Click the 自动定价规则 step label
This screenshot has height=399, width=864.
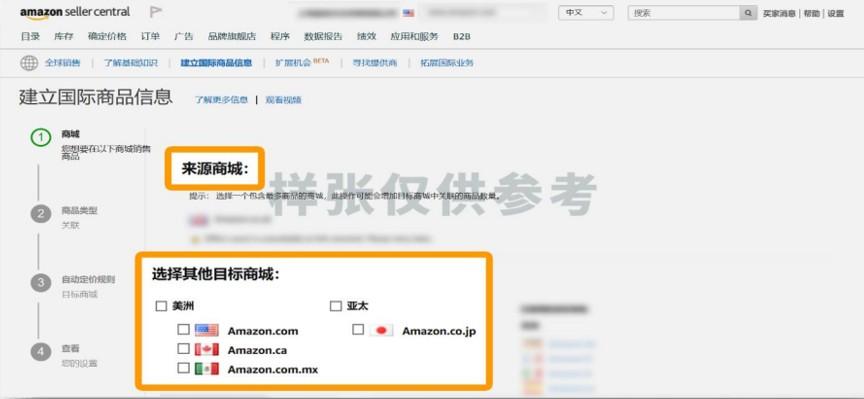coord(88,279)
